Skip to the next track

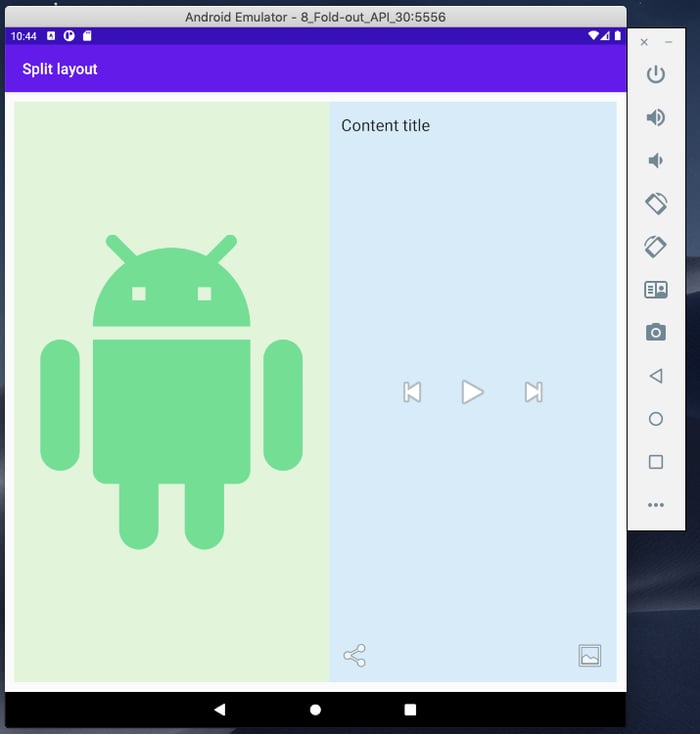534,392
